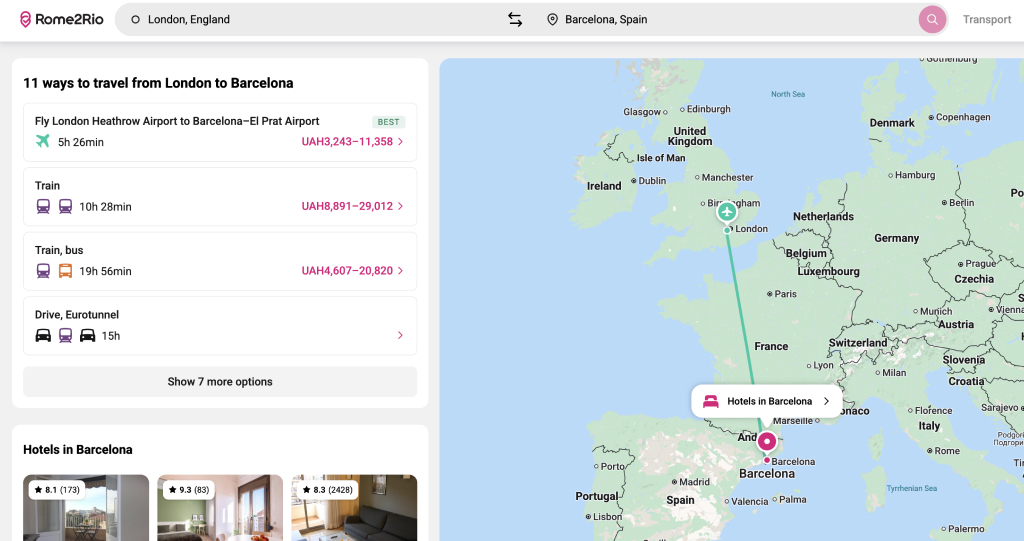The height and width of the screenshot is (541, 1024).
Task: Click Copenhagen label on the map
Action: 963,117
